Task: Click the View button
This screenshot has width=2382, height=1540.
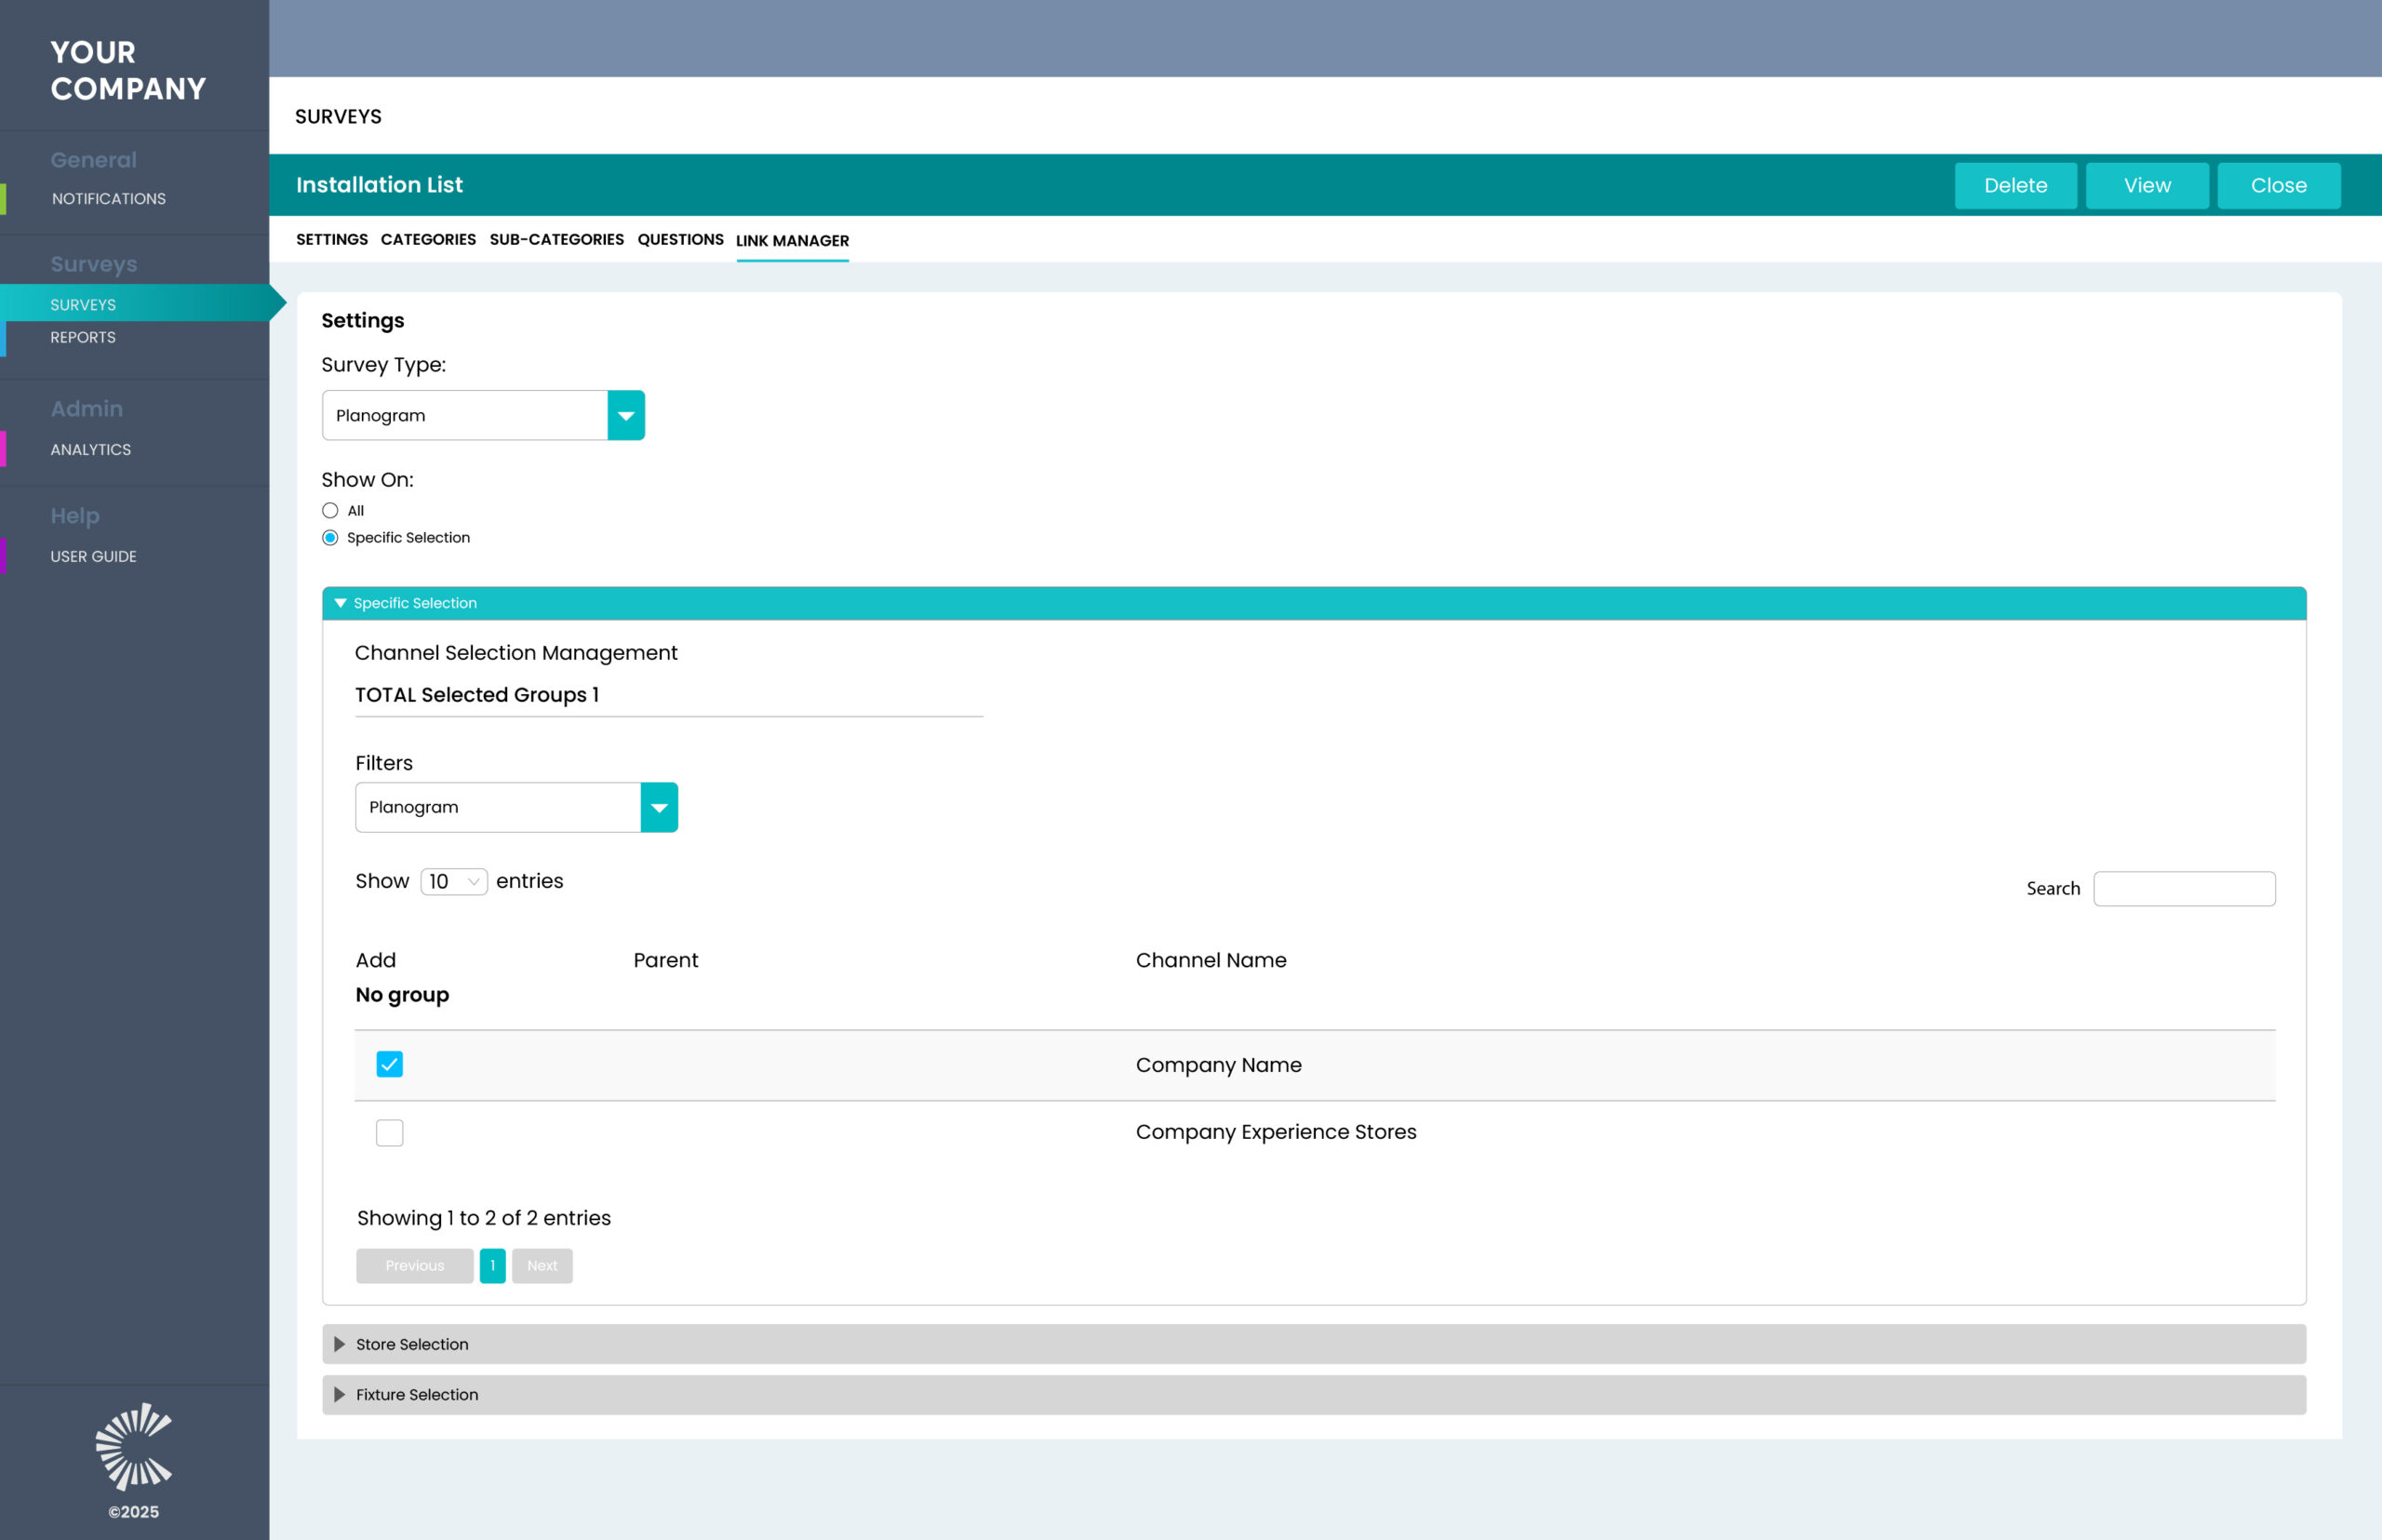Action: (x=2148, y=186)
